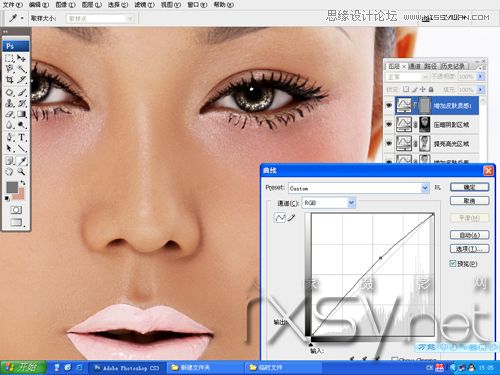Image resolution: width=500 pixels, height=375 pixels.
Task: Hide the selected top curves layer
Action: 389,105
